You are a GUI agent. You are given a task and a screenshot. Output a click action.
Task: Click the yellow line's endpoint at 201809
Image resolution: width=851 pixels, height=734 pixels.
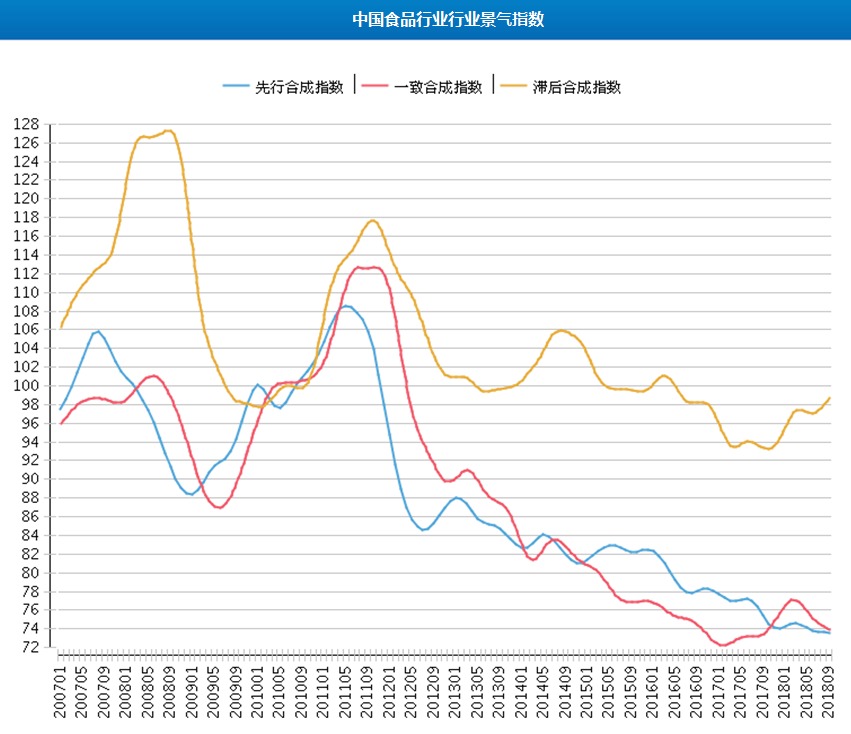click(x=830, y=398)
